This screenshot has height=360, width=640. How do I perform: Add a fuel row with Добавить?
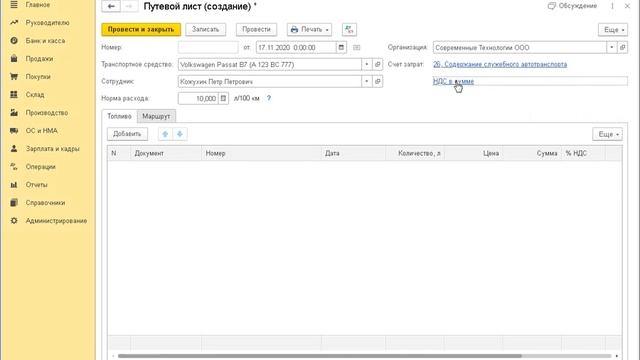(x=127, y=134)
